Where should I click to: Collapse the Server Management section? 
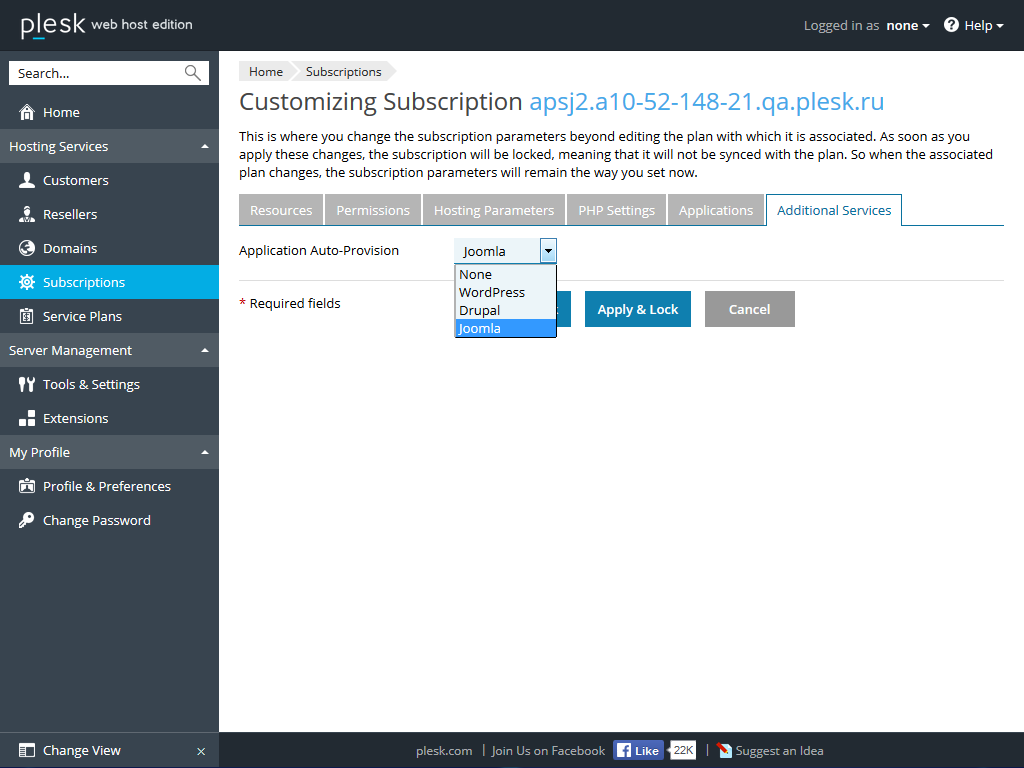pyautogui.click(x=205, y=351)
